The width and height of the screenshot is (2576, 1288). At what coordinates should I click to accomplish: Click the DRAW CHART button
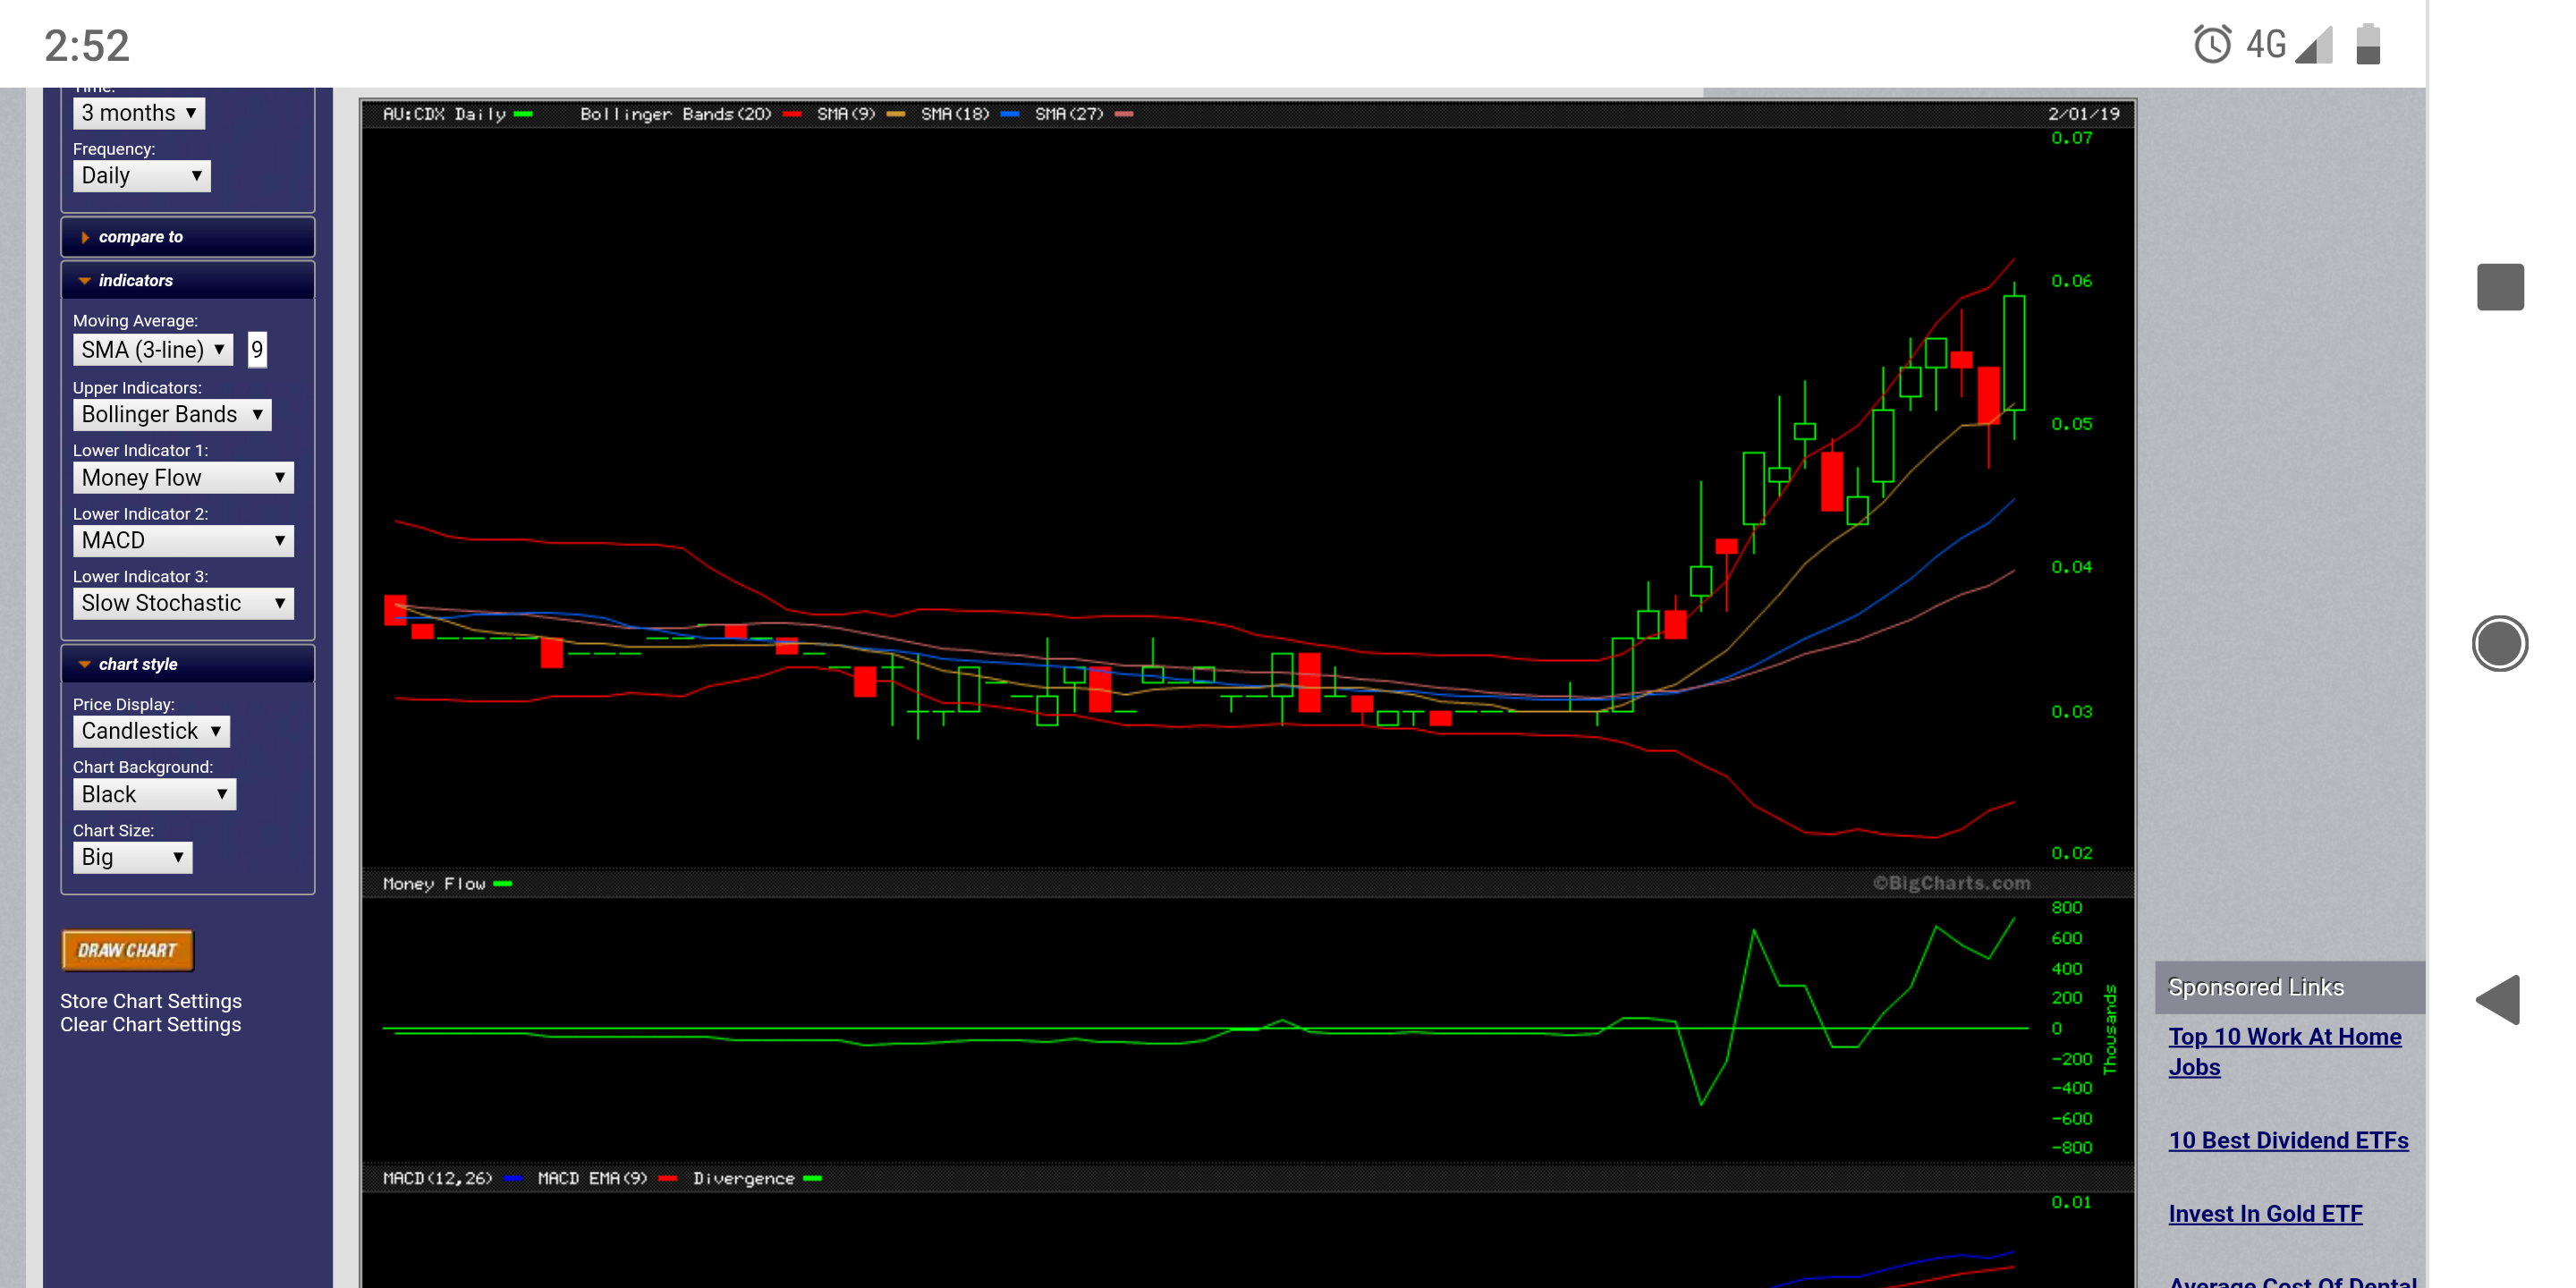click(127, 951)
